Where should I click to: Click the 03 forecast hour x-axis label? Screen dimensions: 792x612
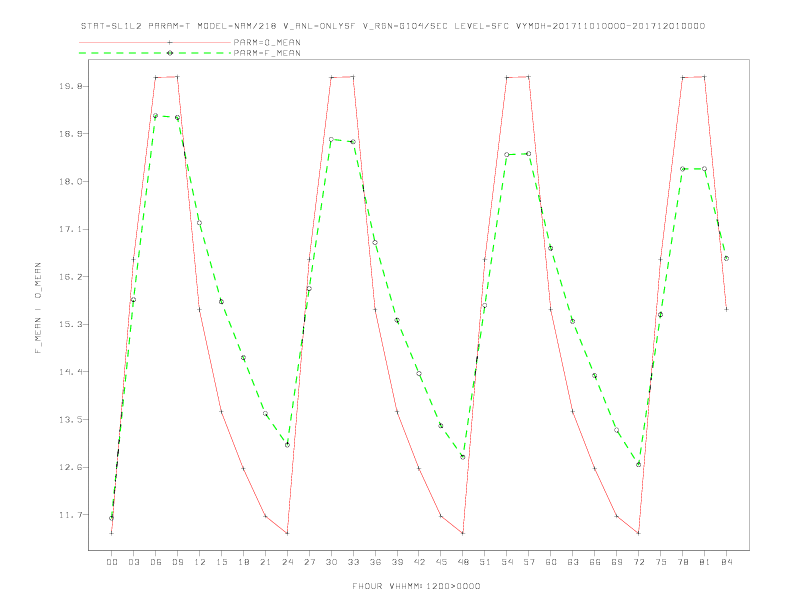click(133, 562)
